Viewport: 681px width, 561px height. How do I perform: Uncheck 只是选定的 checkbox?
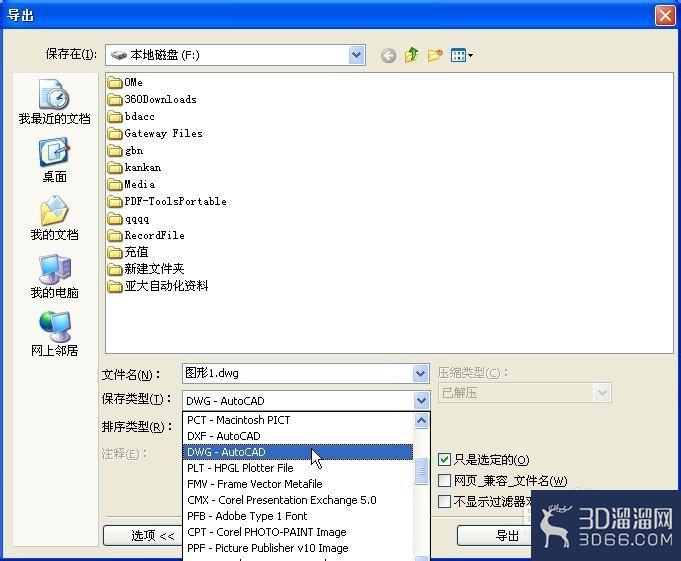[x=444, y=459]
